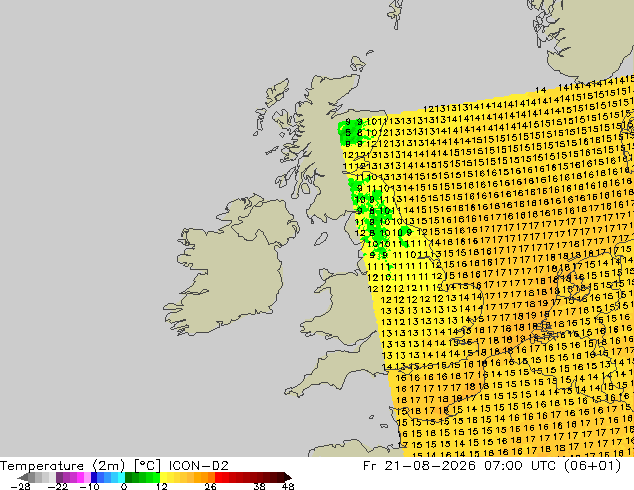
Task: Click the '12' legend scale value
Action: (162, 486)
